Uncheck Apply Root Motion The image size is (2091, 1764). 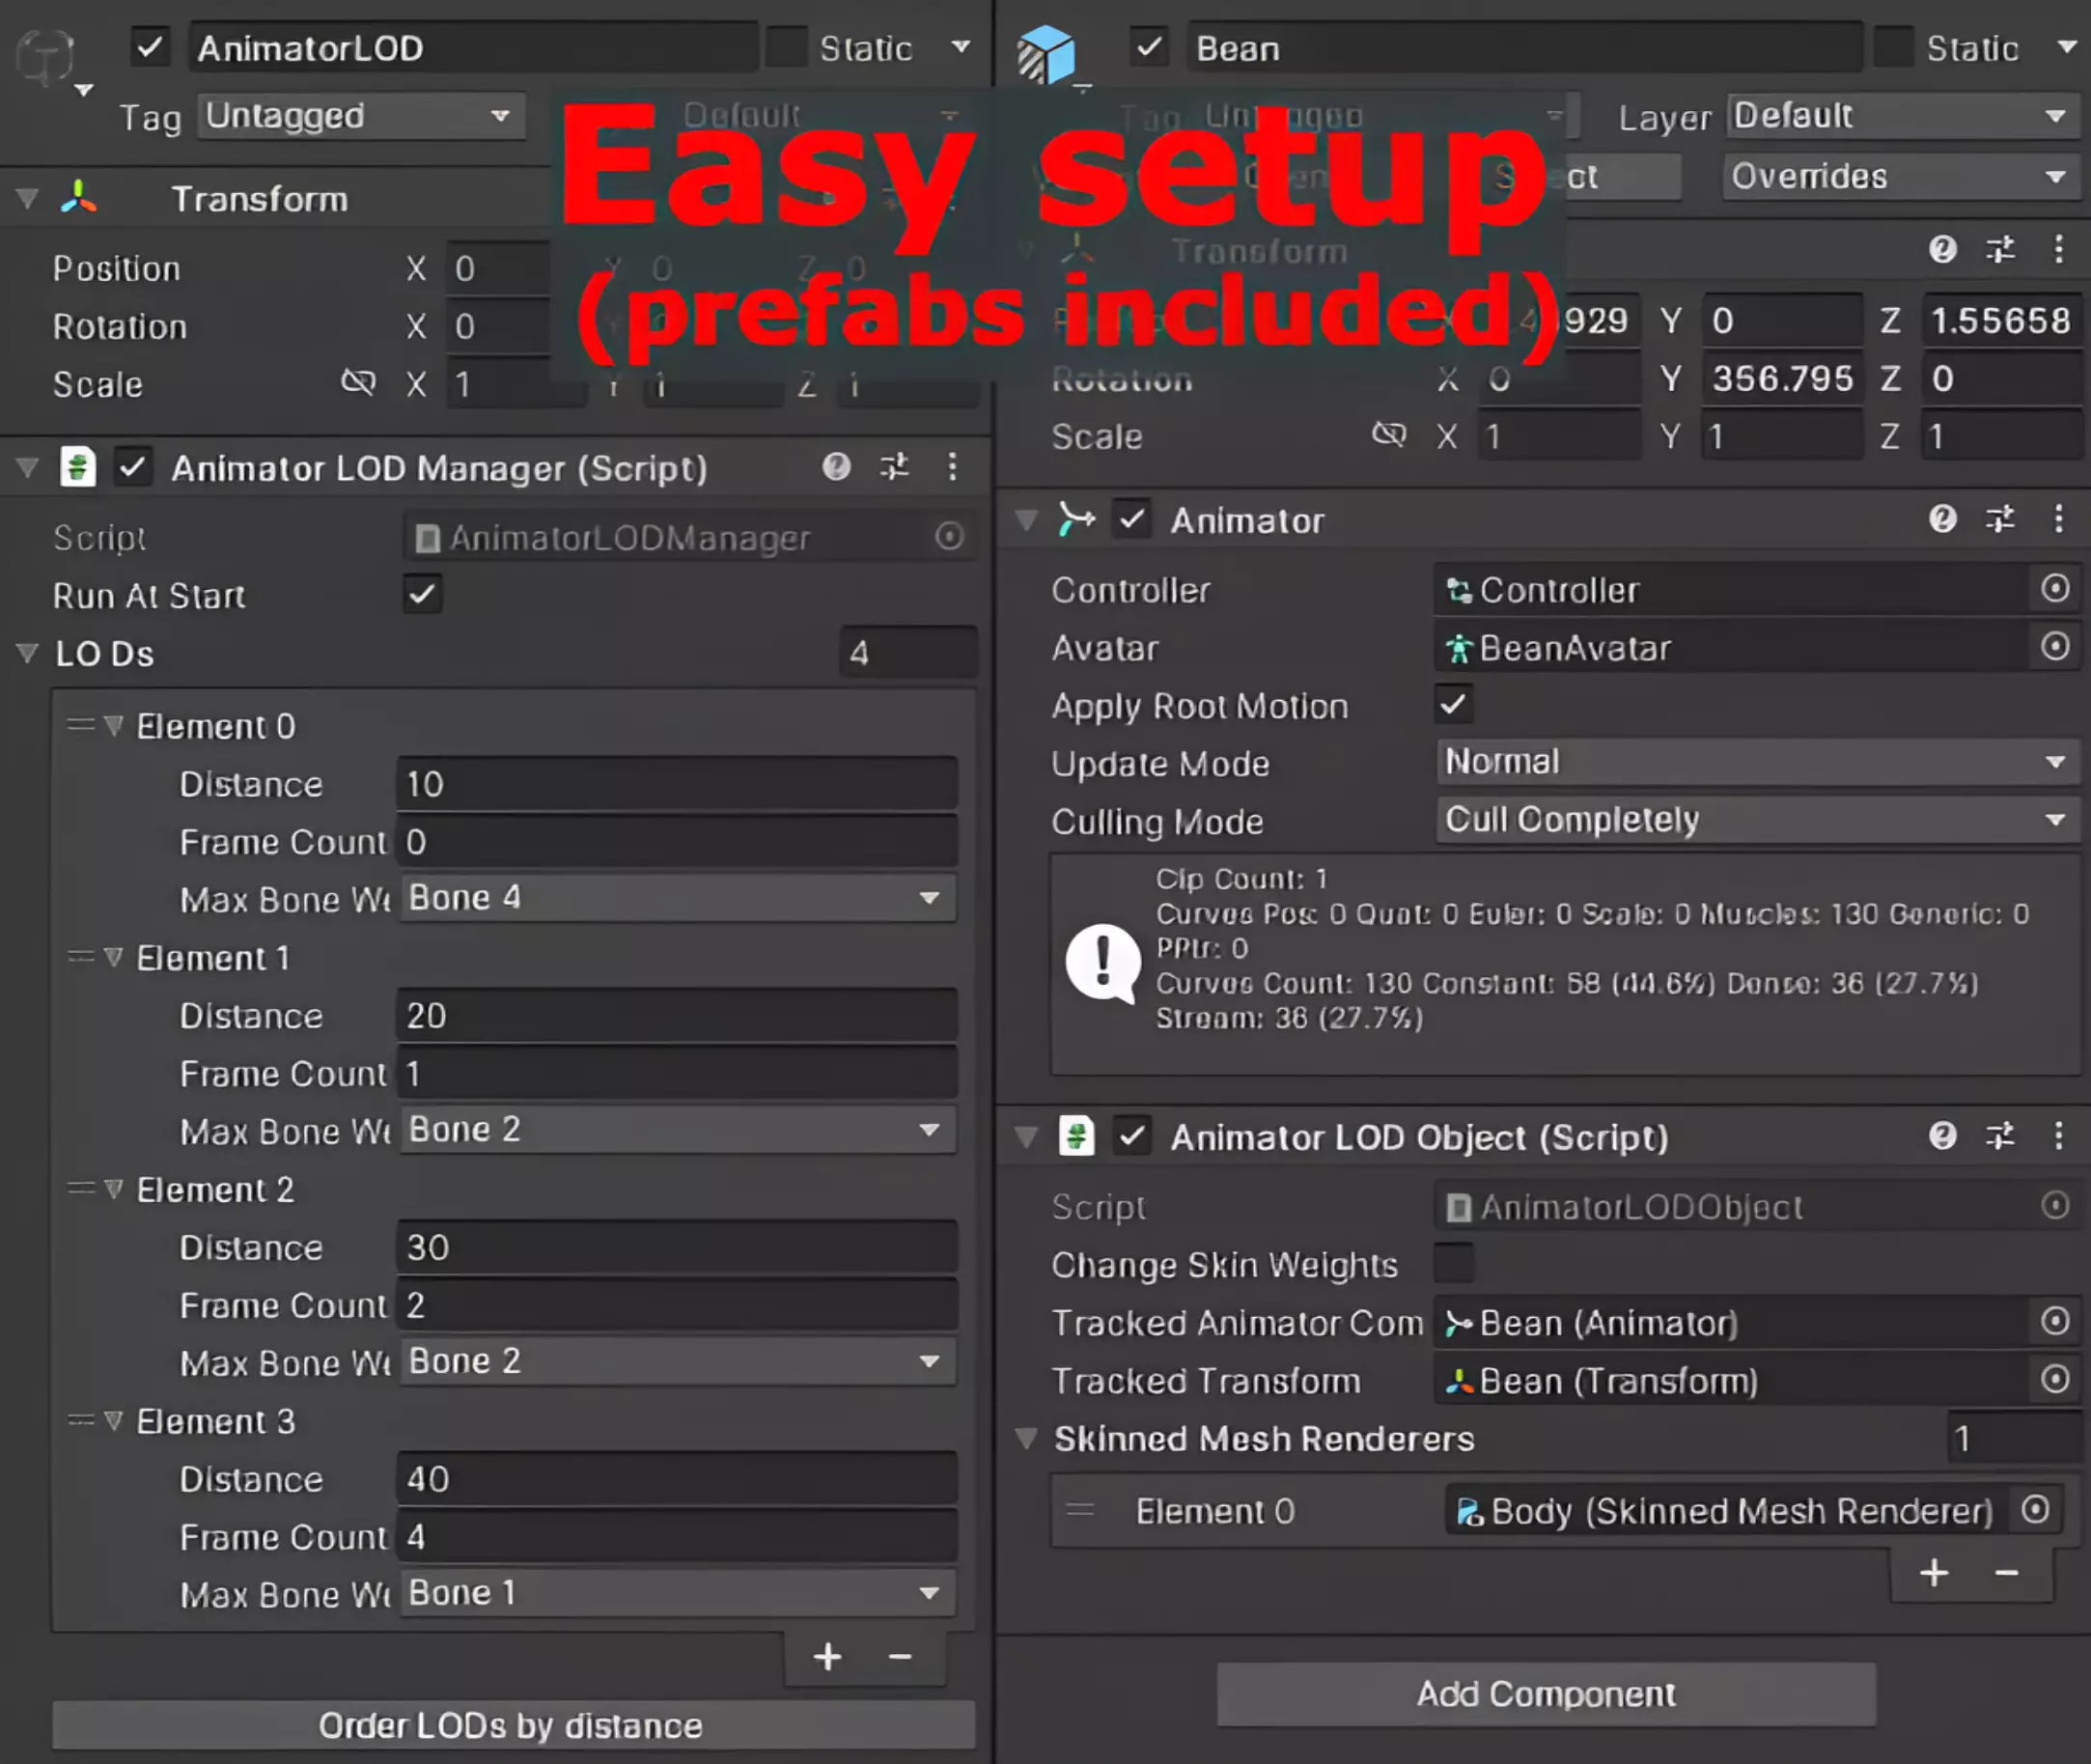coord(1454,704)
